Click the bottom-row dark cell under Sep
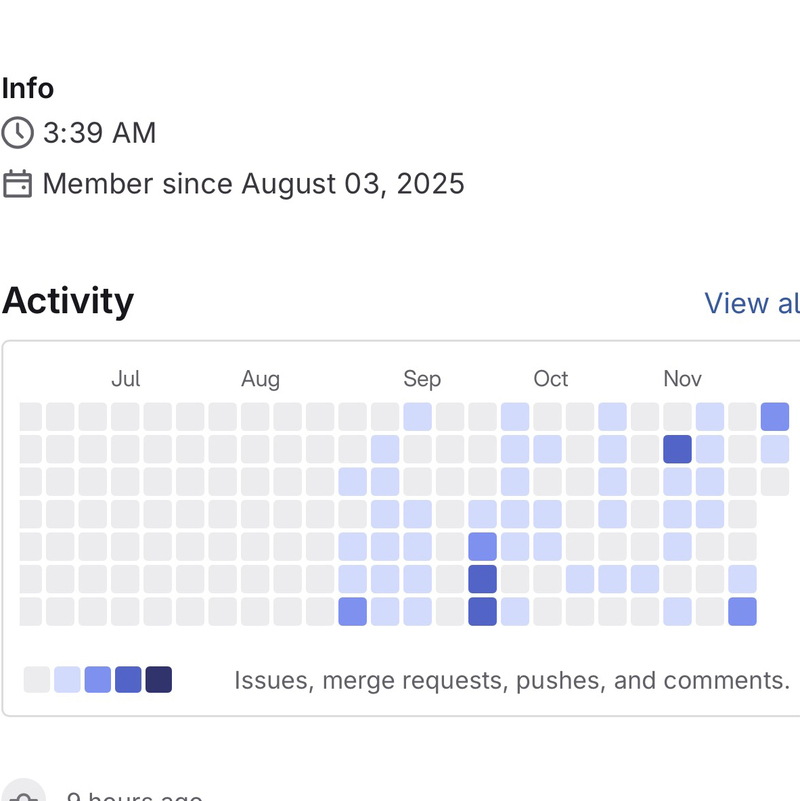The height and width of the screenshot is (801, 800). coord(482,611)
